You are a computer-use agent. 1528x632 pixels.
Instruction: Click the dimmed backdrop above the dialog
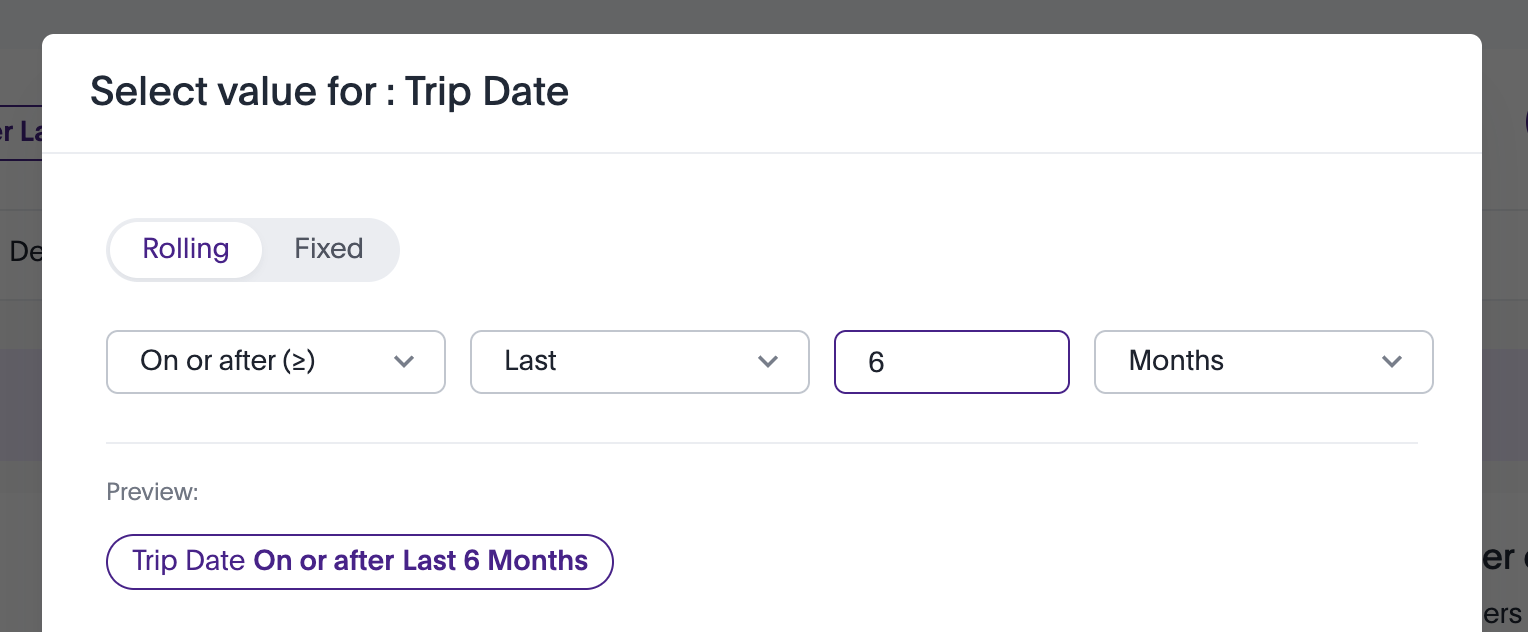760,16
